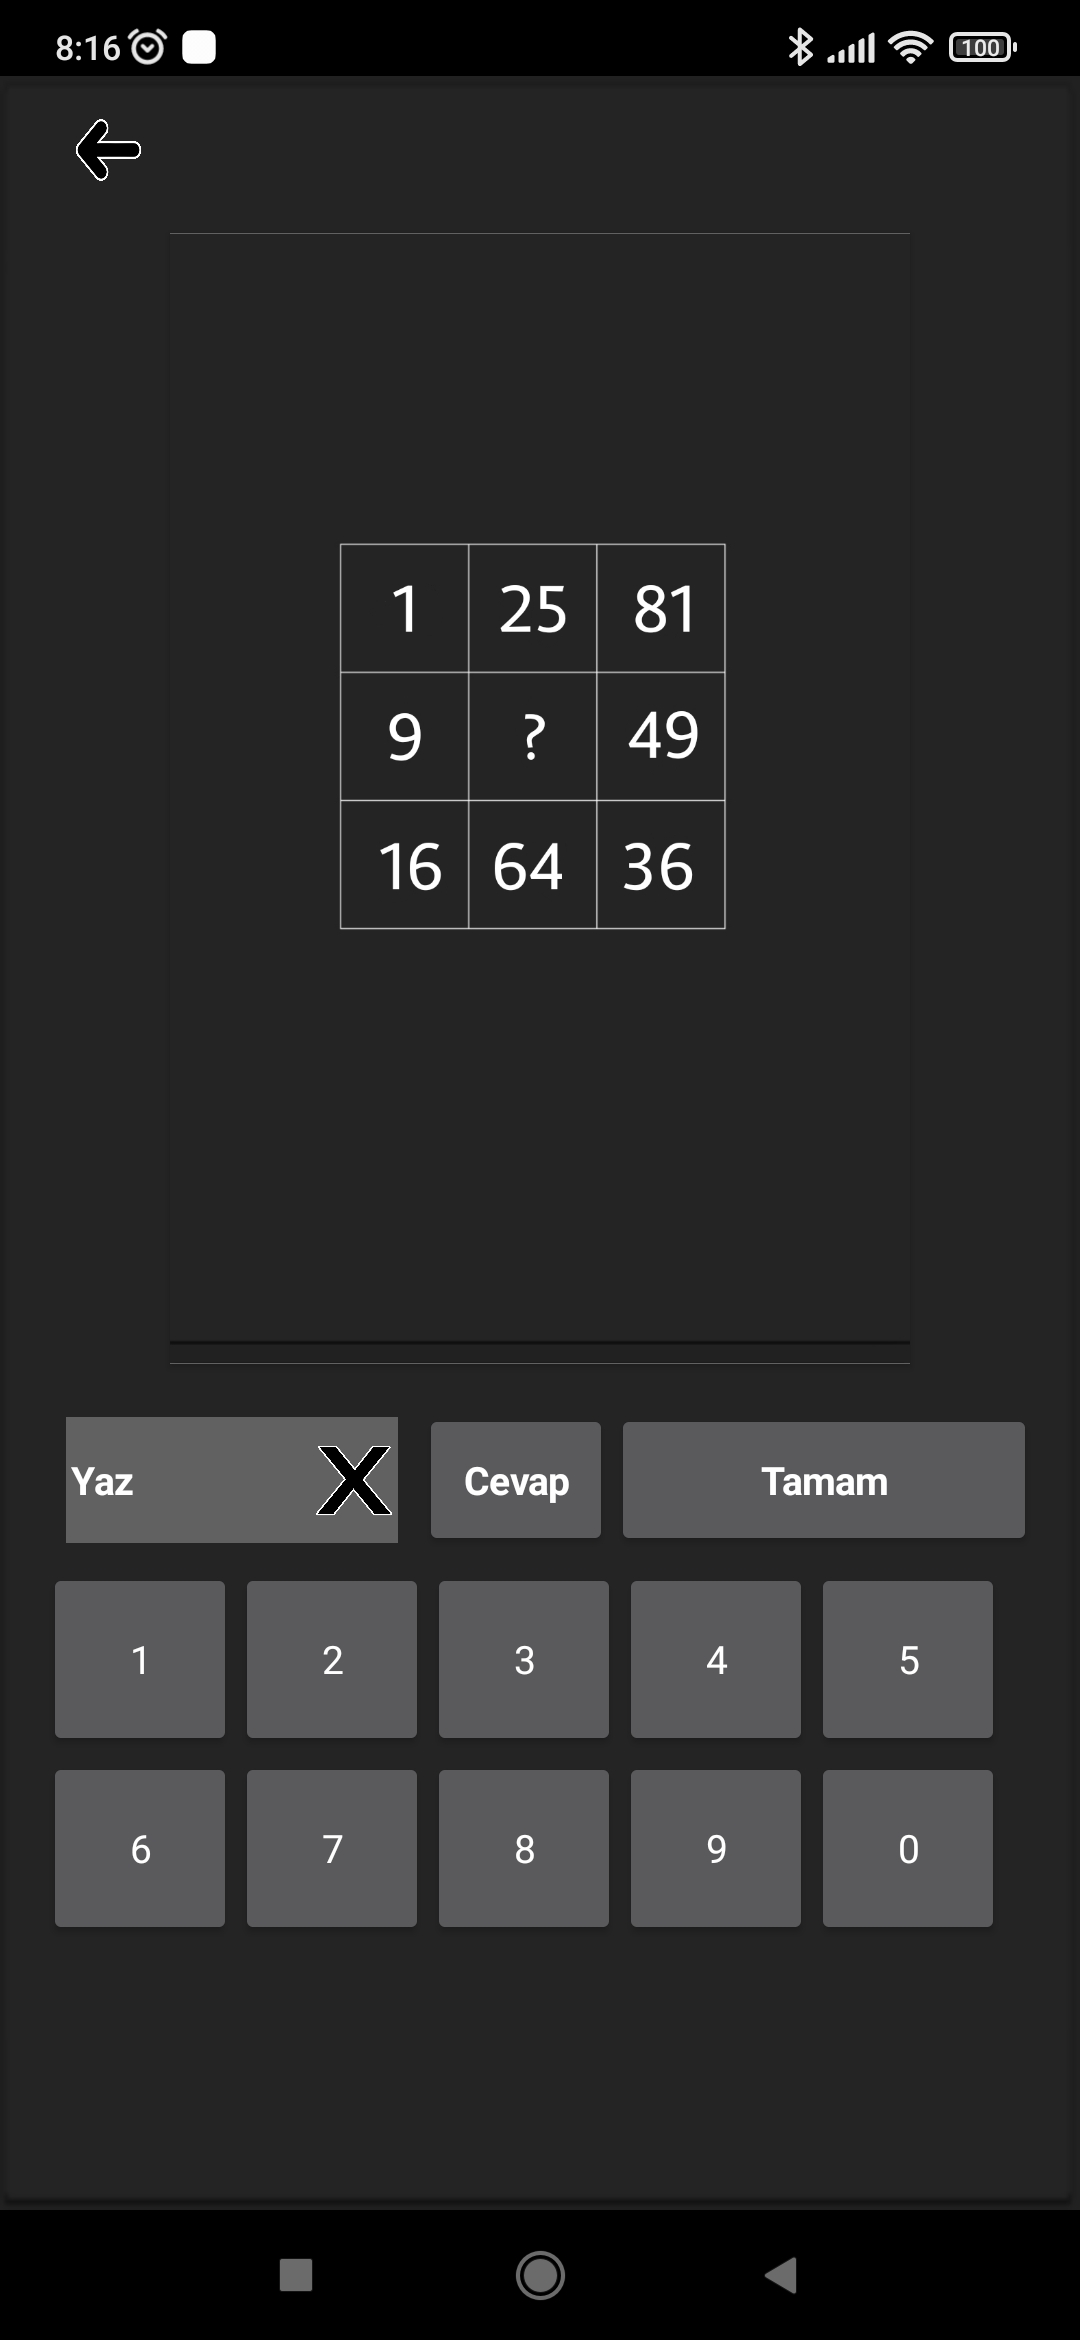Submit answer with Tamam button
Image resolution: width=1080 pixels, height=2340 pixels.
(824, 1480)
